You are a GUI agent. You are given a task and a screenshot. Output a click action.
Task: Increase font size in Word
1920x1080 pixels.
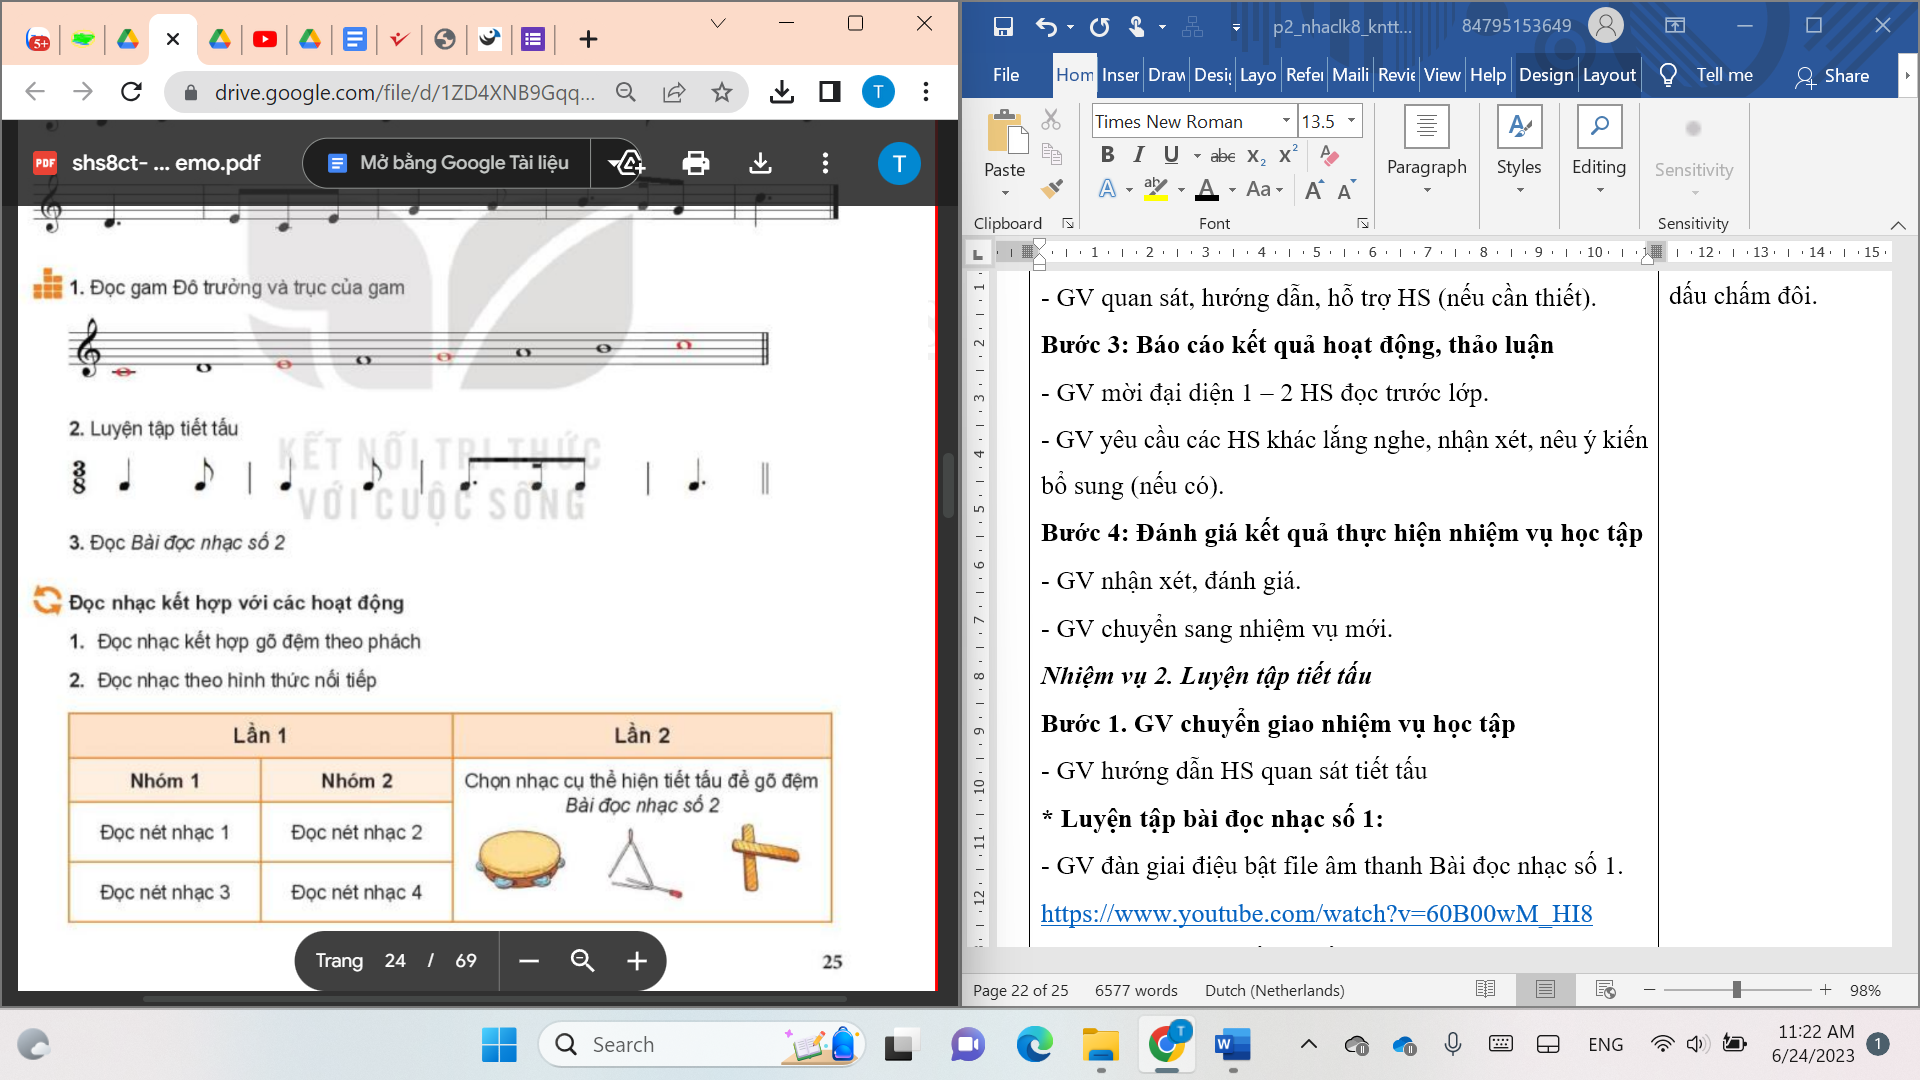click(1314, 189)
